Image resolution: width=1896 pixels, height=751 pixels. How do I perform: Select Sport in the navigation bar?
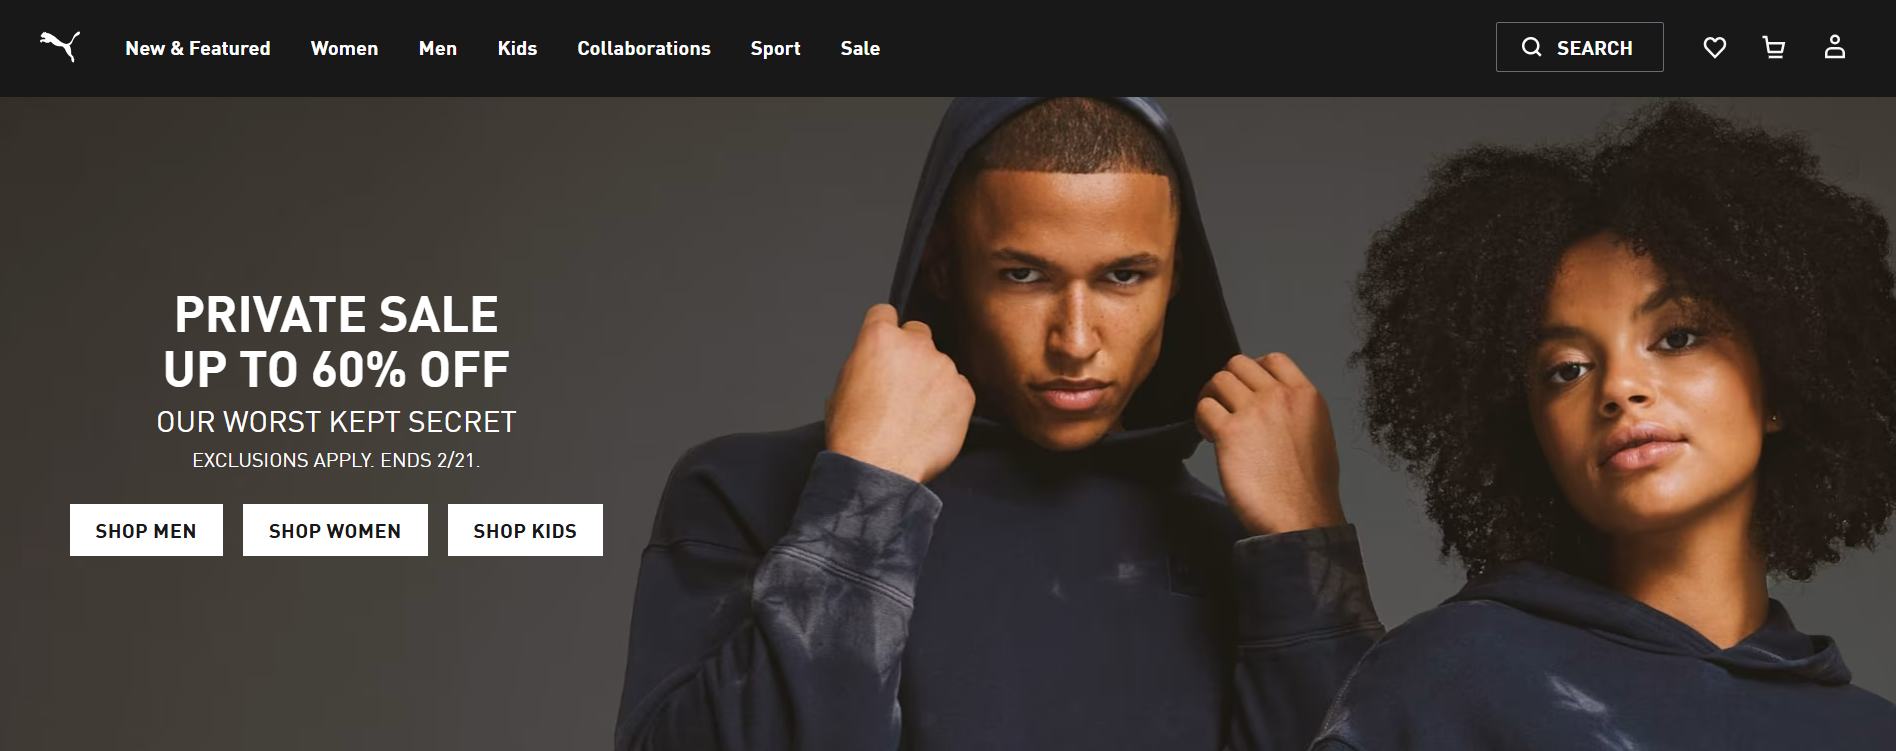click(x=775, y=48)
